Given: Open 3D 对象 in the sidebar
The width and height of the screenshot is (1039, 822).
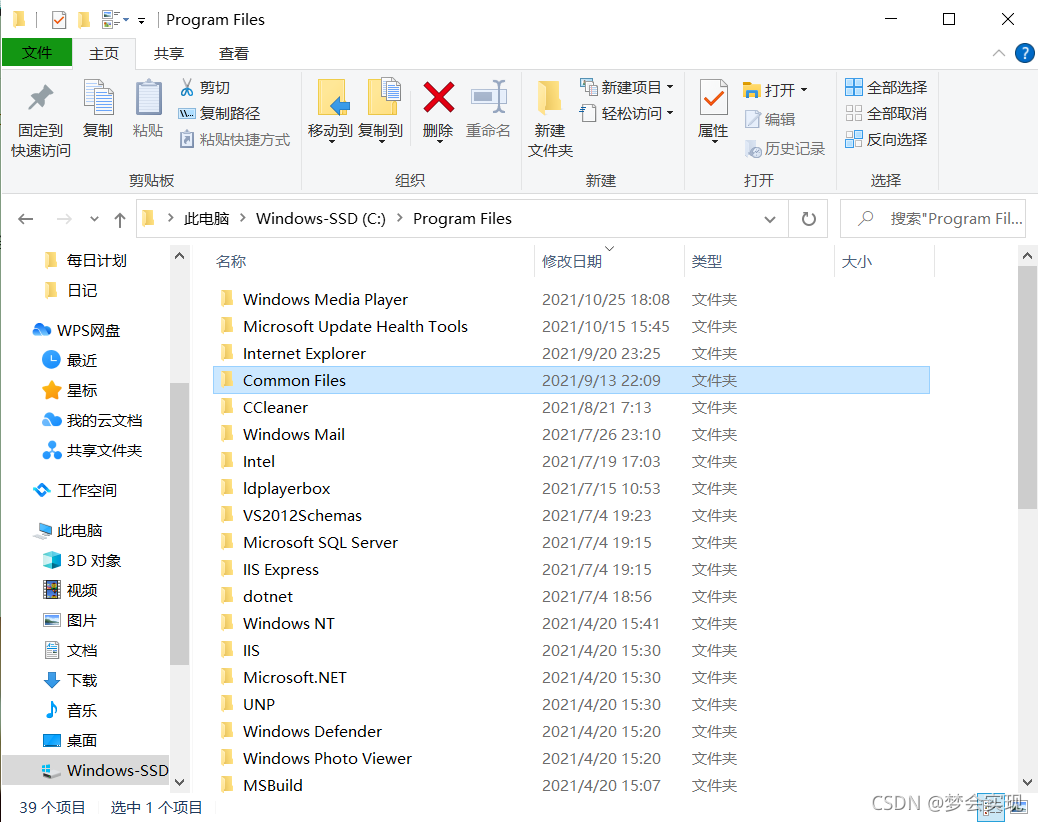Looking at the screenshot, I should 82,560.
